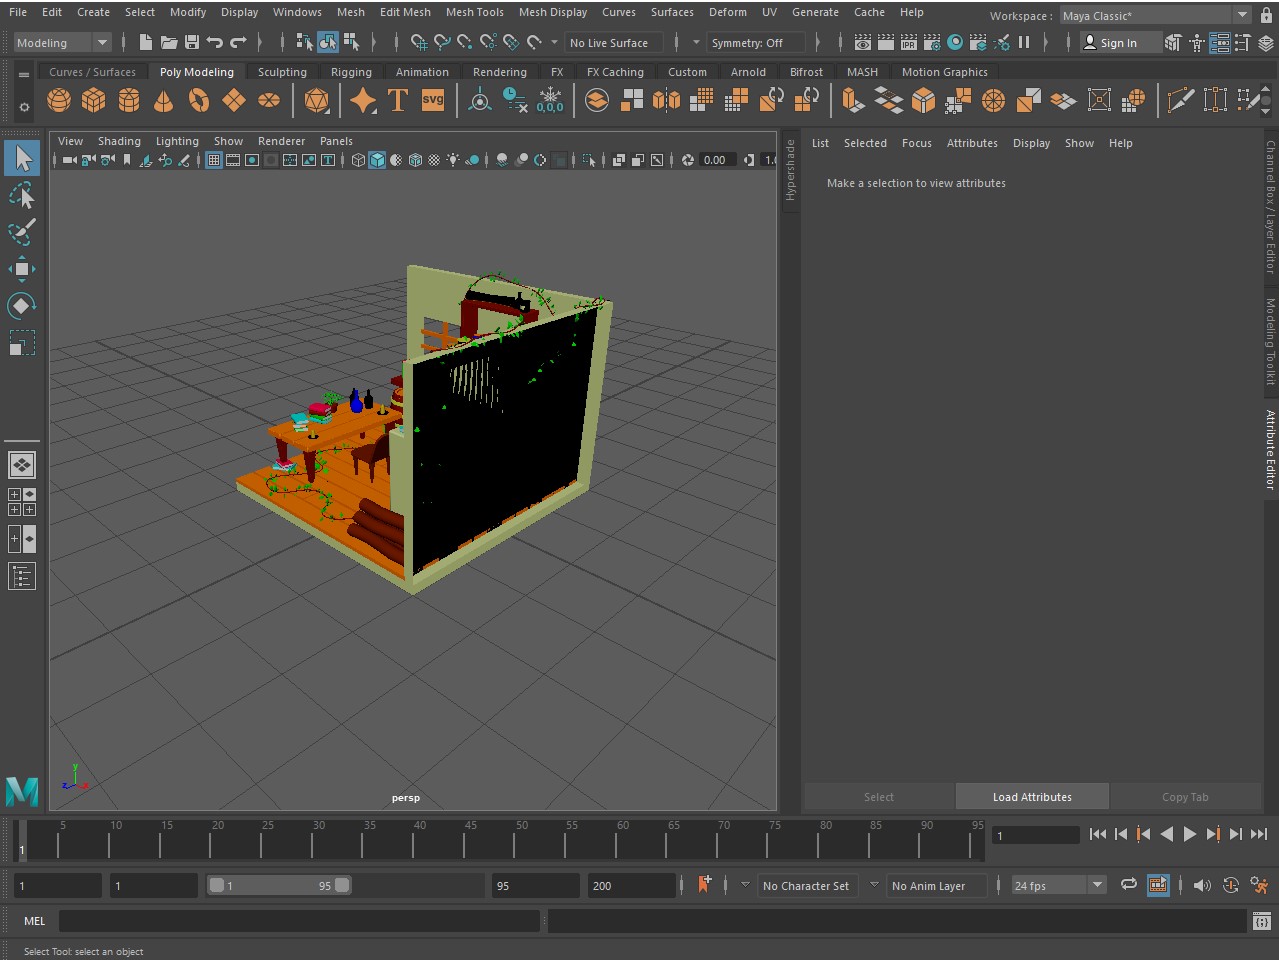Click the Load Attributes button

click(1032, 797)
